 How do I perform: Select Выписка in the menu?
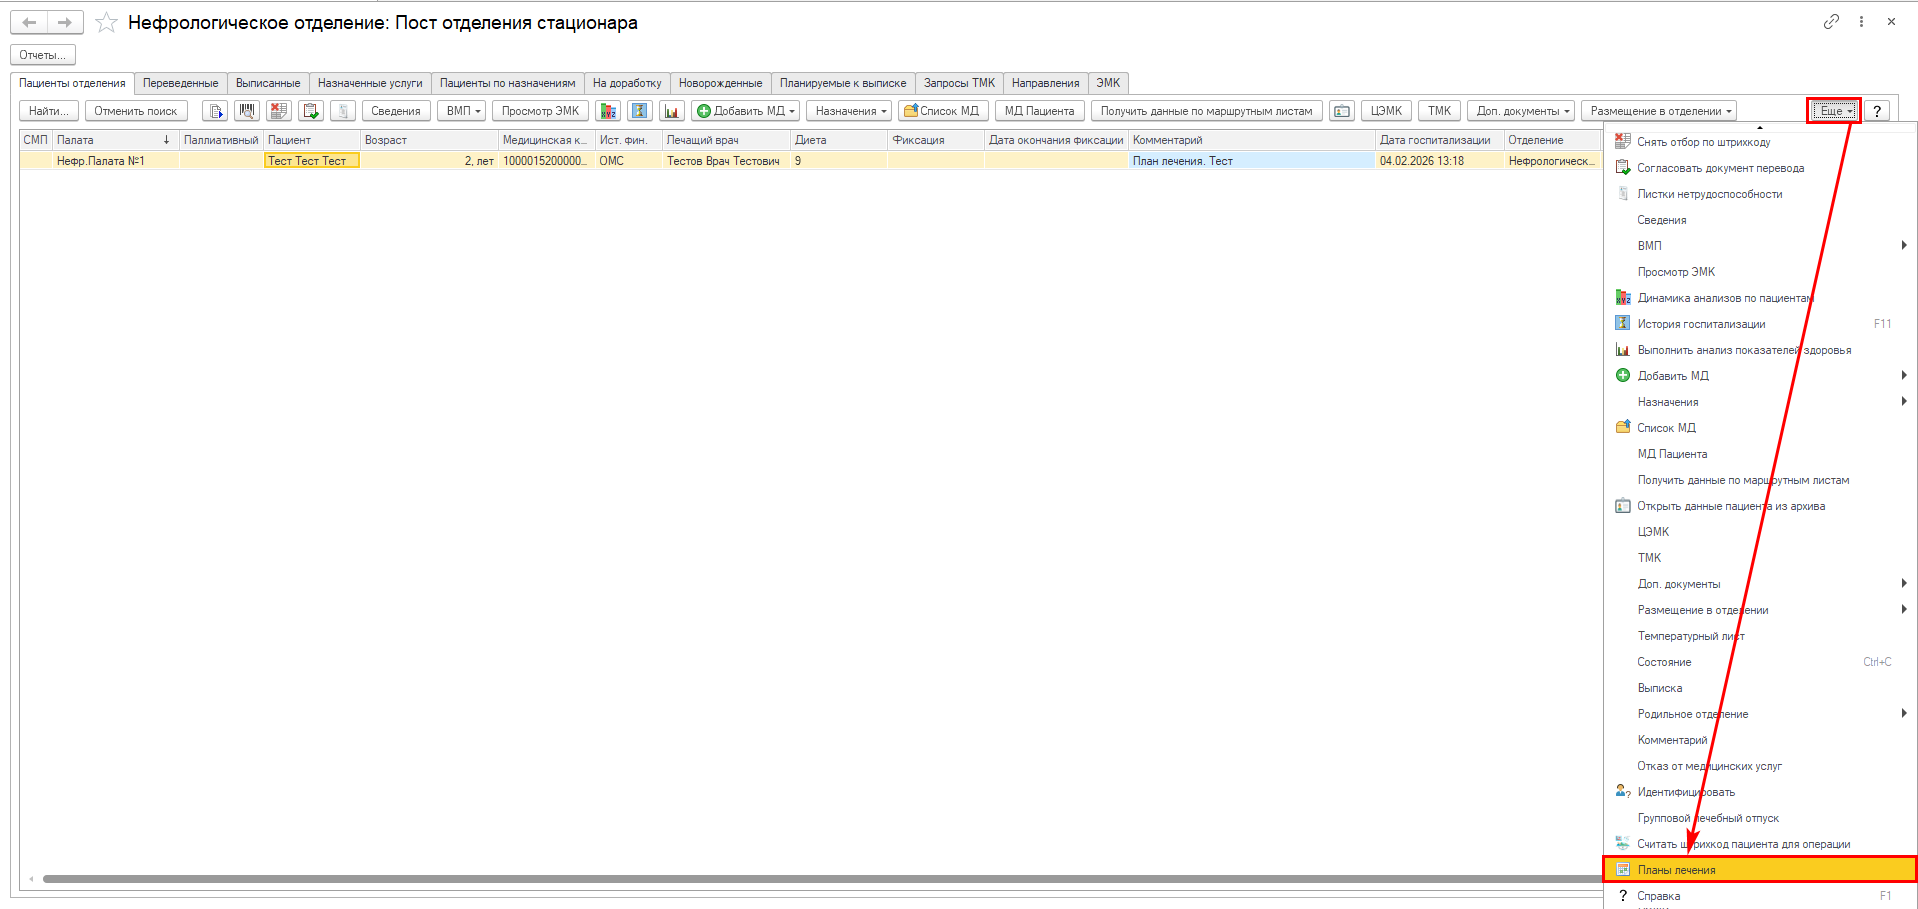pyautogui.click(x=1760, y=687)
